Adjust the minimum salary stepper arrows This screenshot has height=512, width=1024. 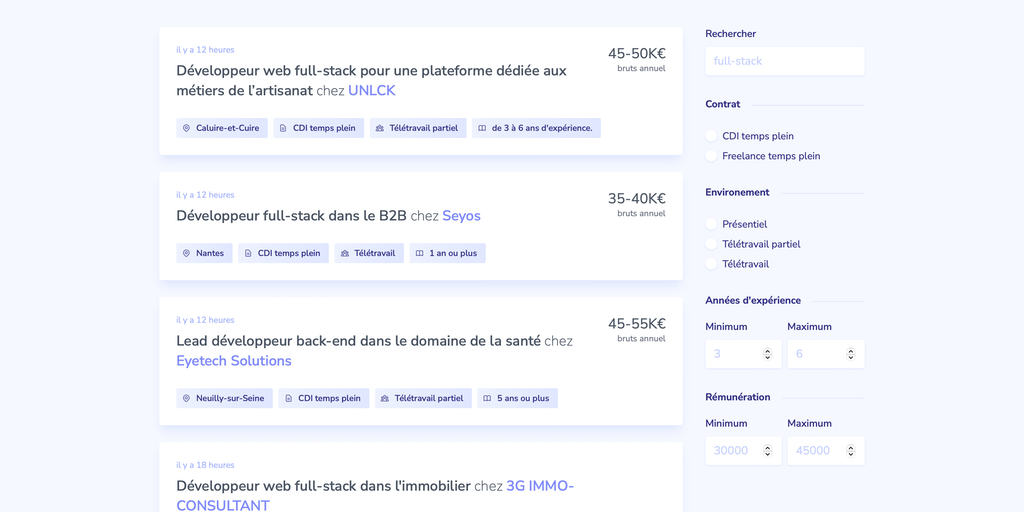(x=767, y=451)
